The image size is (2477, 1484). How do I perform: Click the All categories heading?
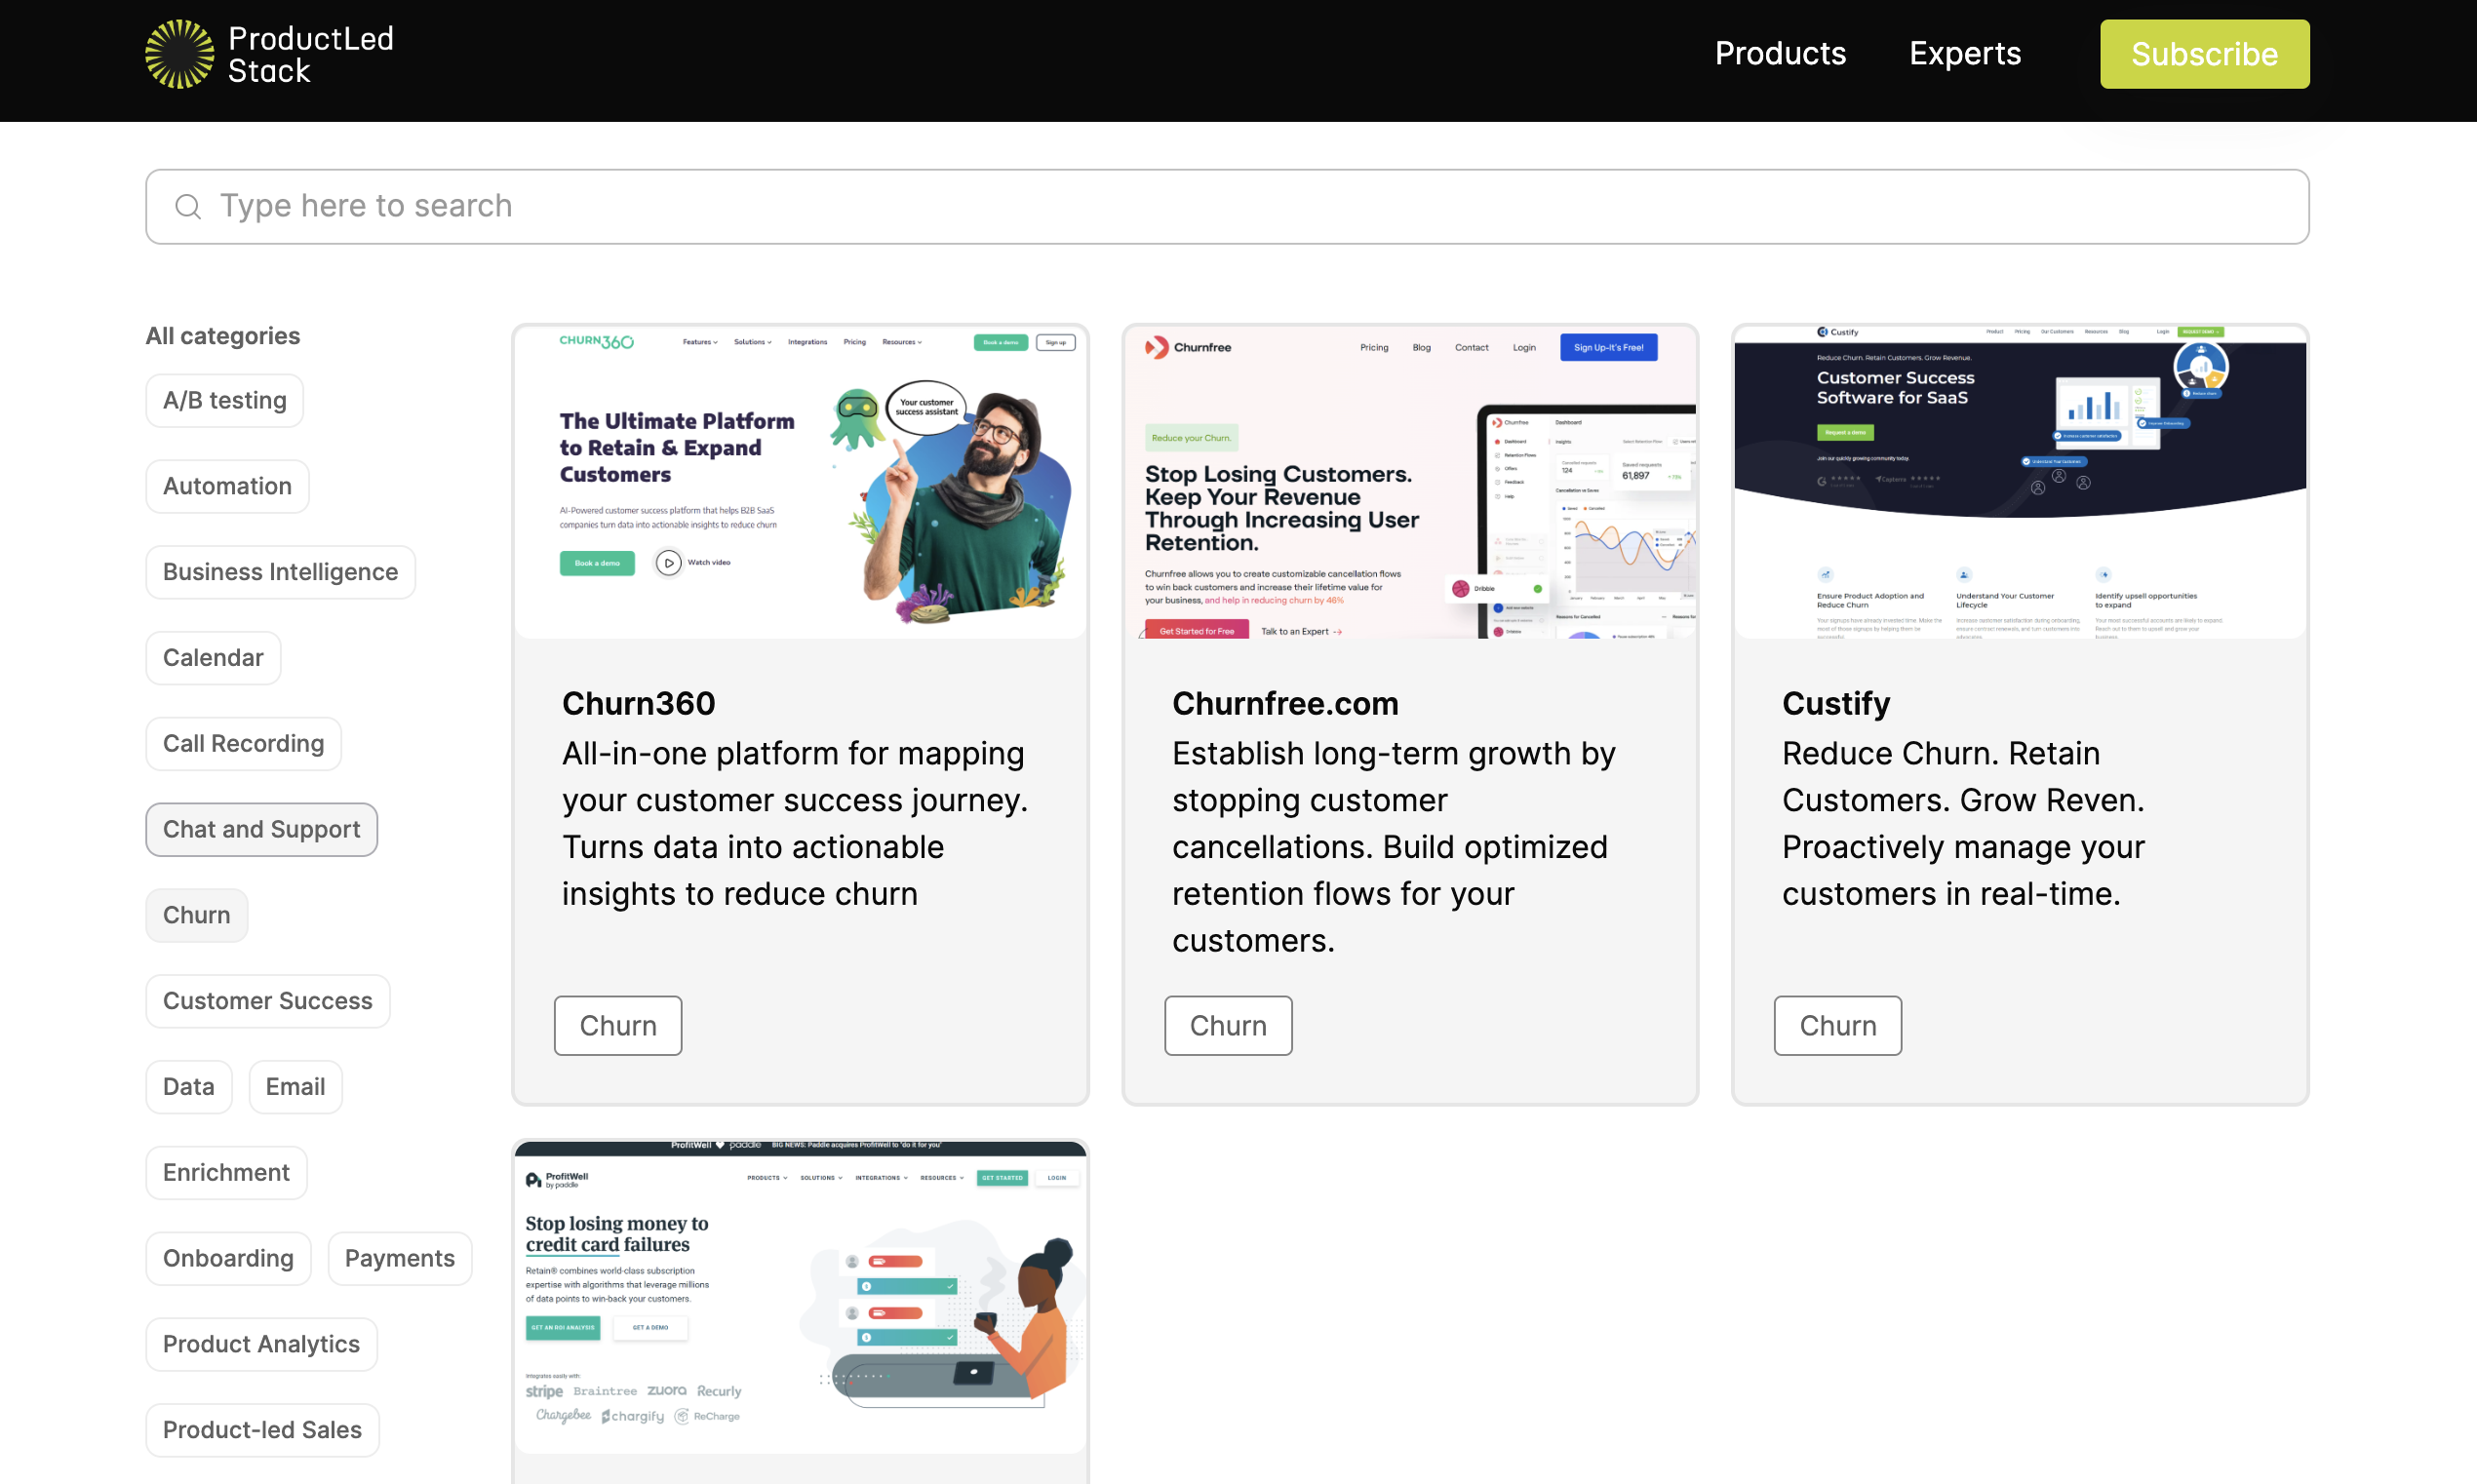click(x=223, y=336)
